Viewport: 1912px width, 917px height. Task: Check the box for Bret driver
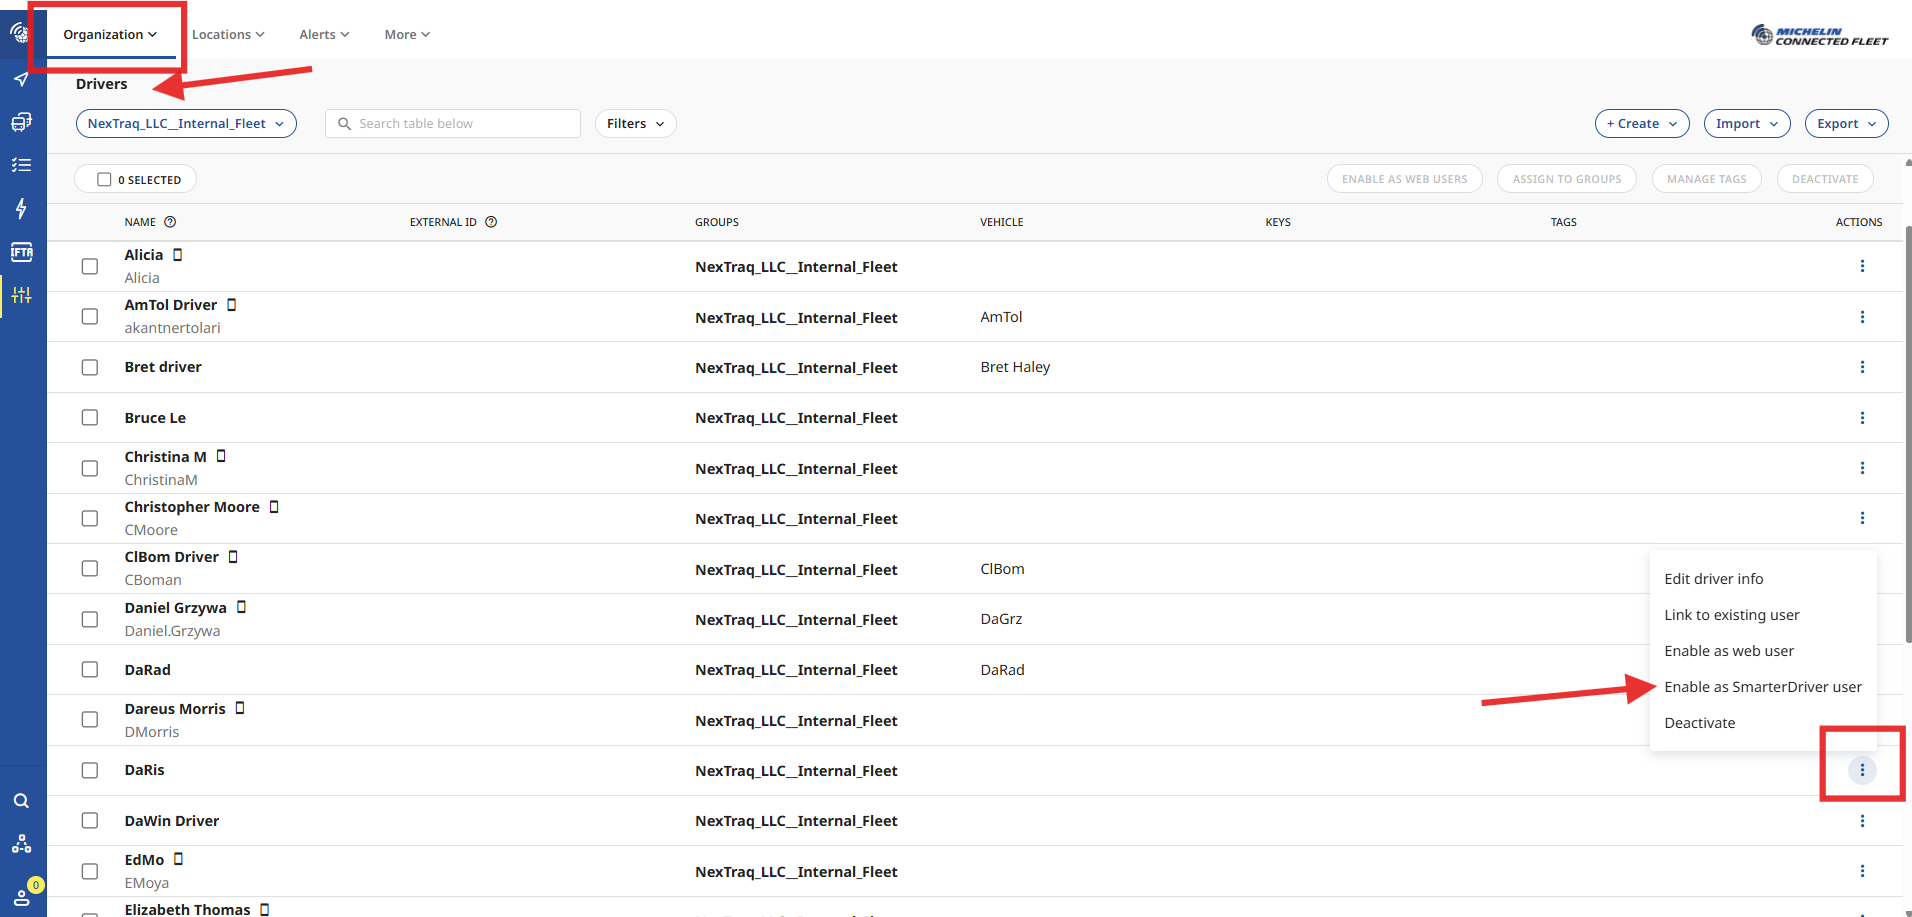pyautogui.click(x=90, y=367)
